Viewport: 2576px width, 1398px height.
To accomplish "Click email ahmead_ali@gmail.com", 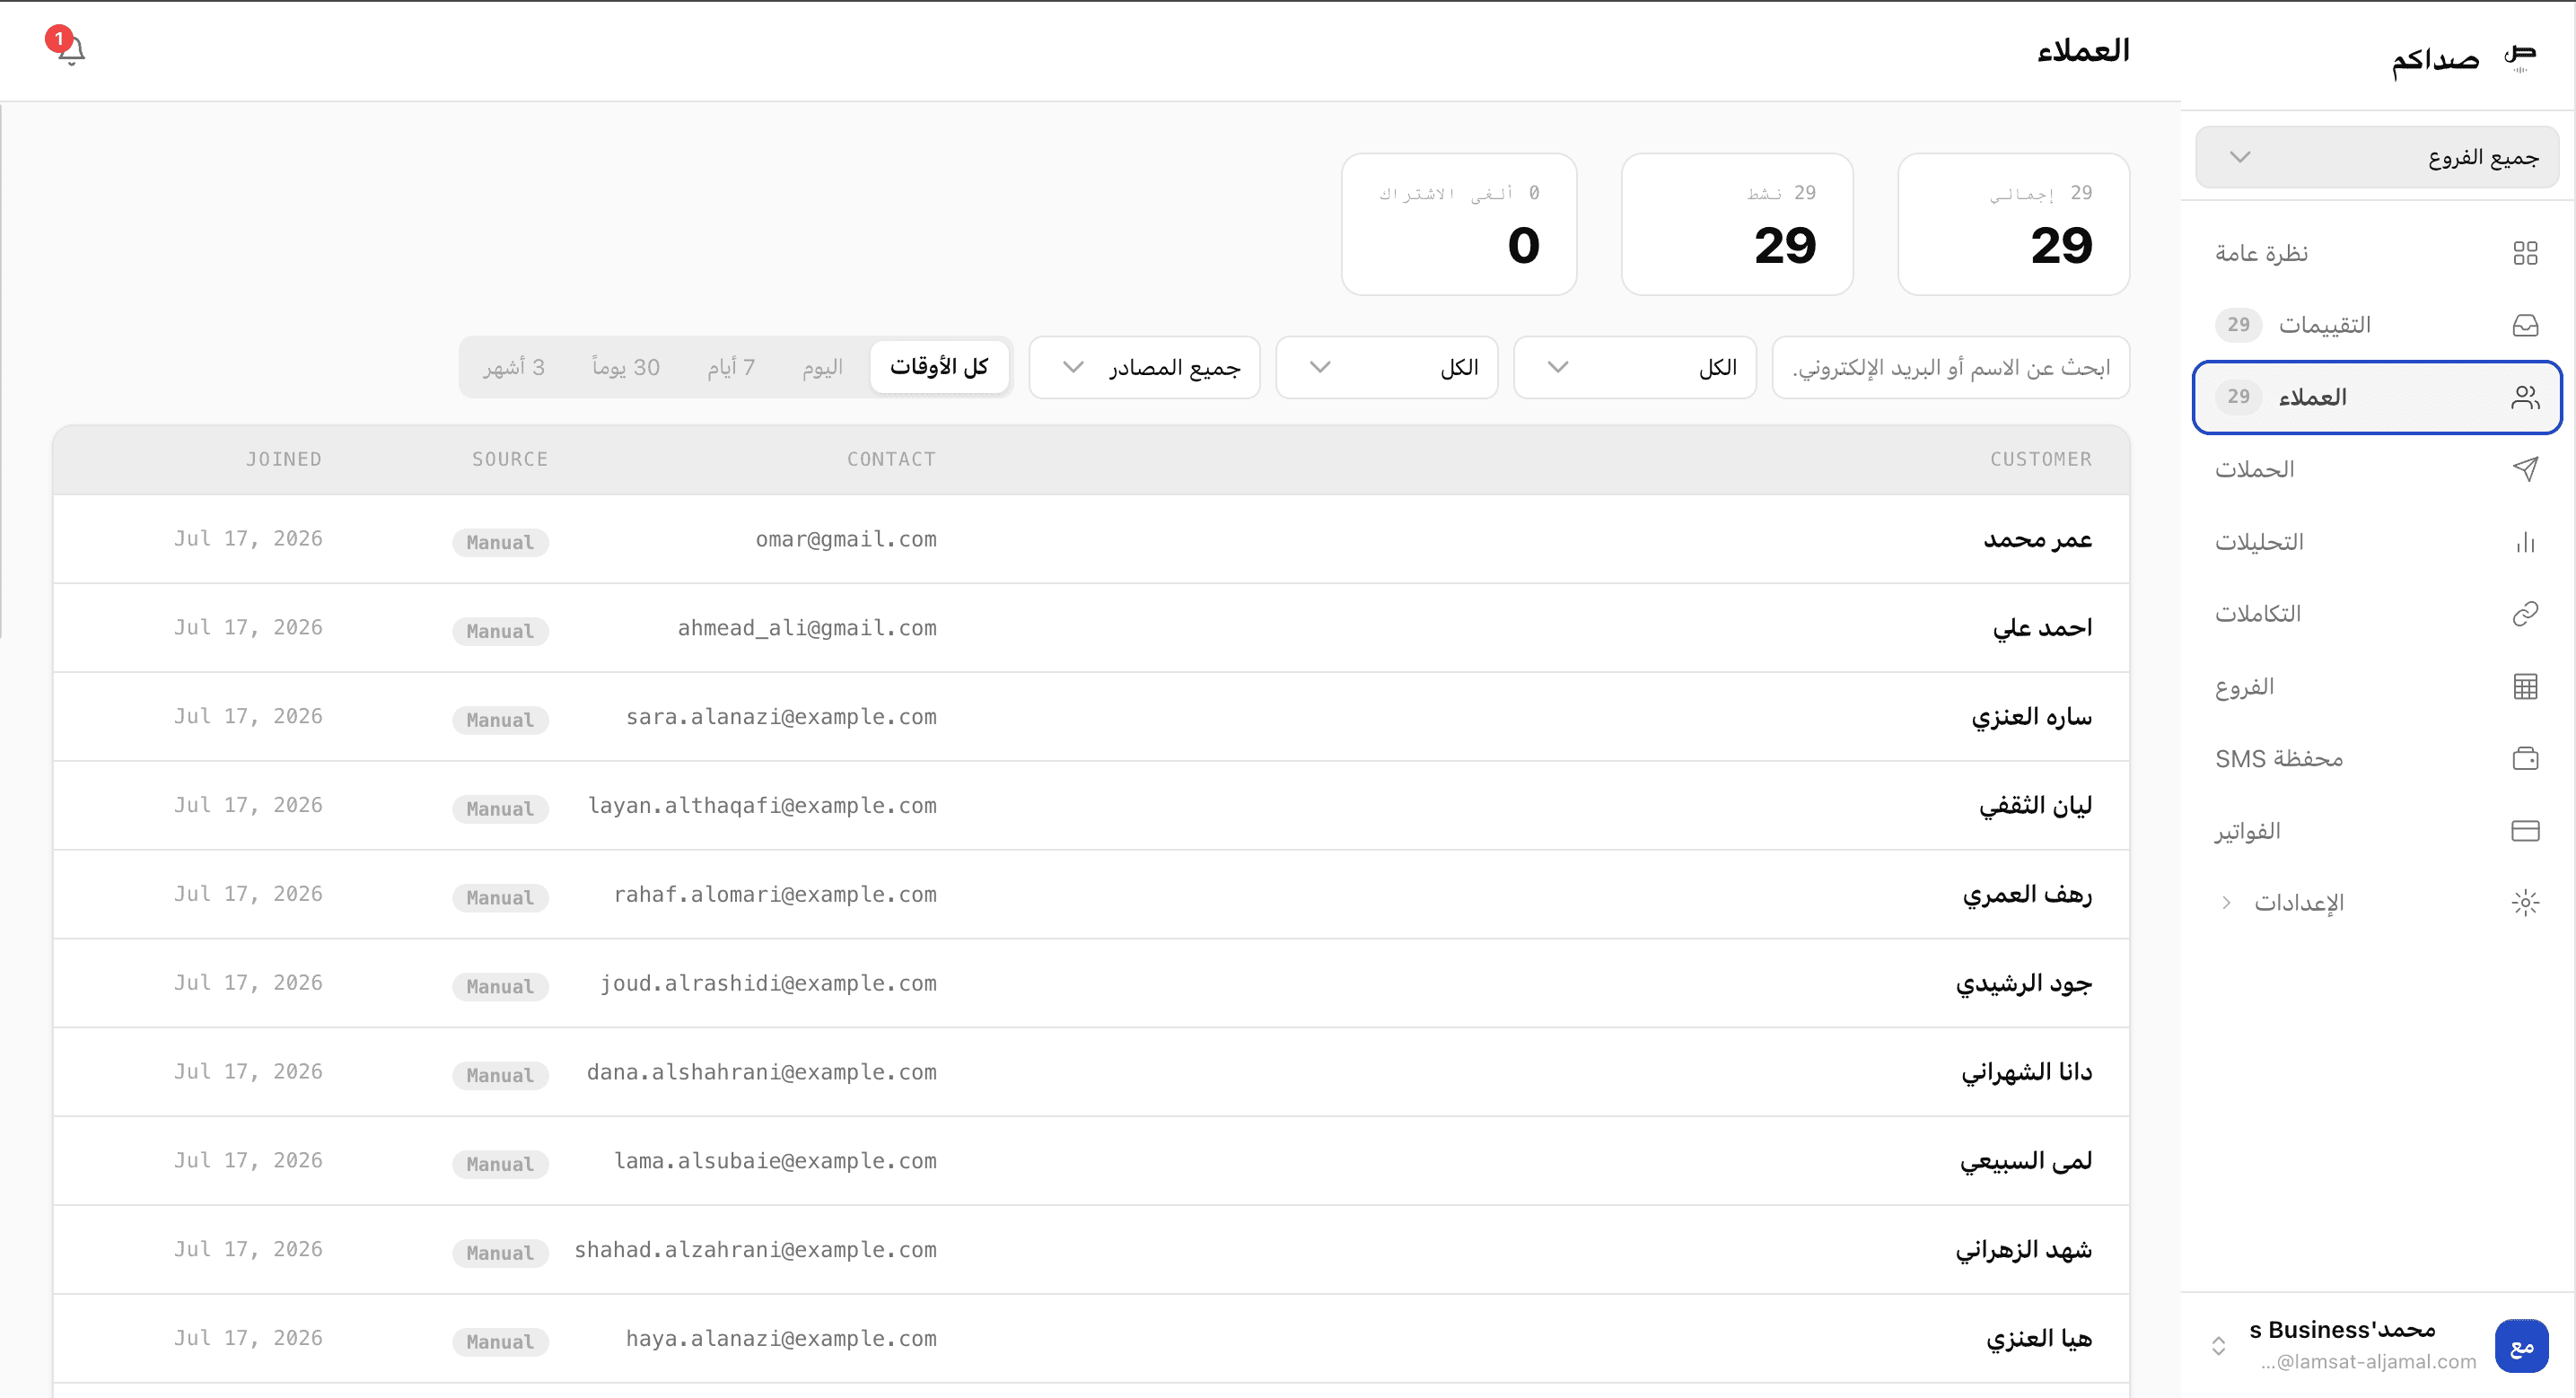I will 807,628.
